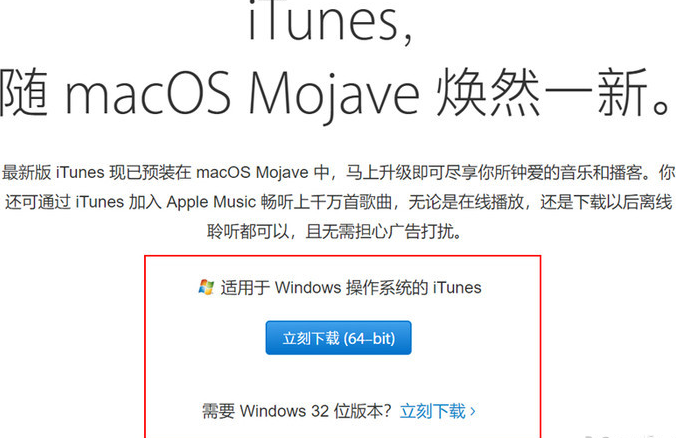Click the 随 character starting the headline
The width and height of the screenshot is (676, 438).
[24, 93]
